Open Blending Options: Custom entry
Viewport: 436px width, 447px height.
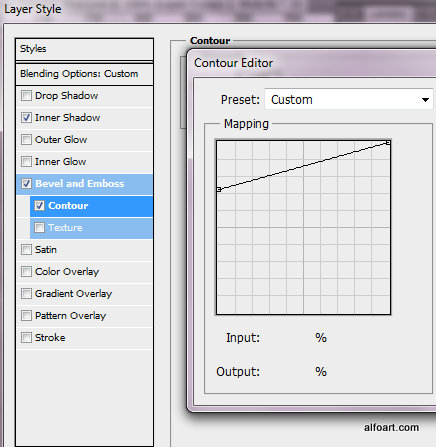pos(84,74)
